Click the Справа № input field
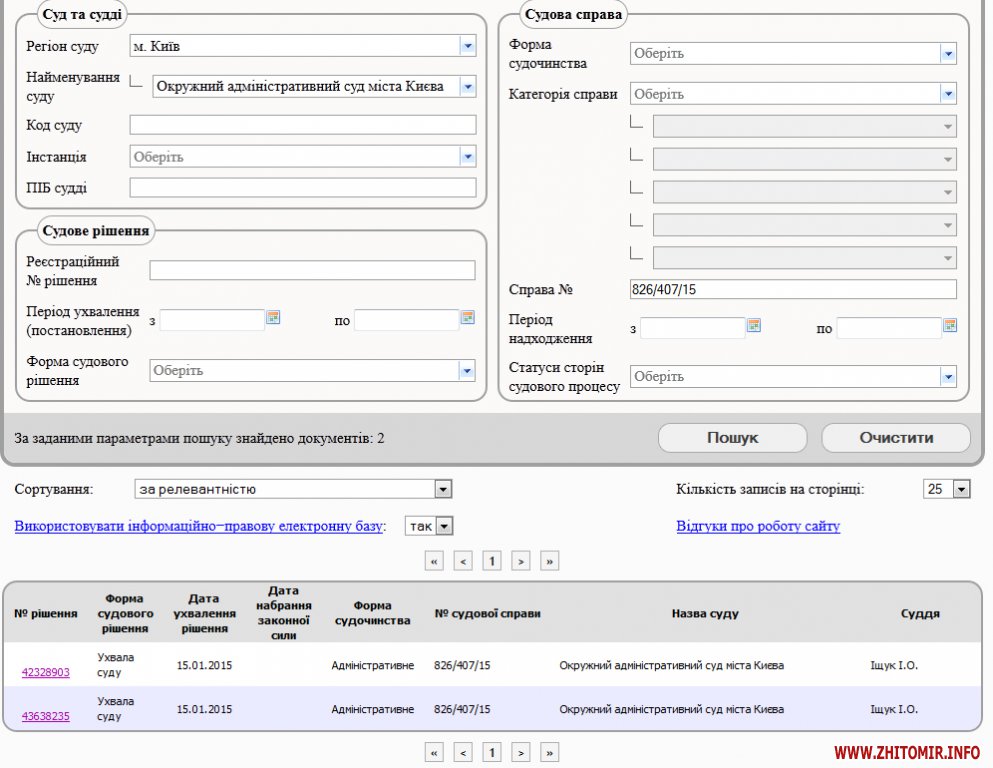The image size is (993, 768). pyautogui.click(x=792, y=289)
